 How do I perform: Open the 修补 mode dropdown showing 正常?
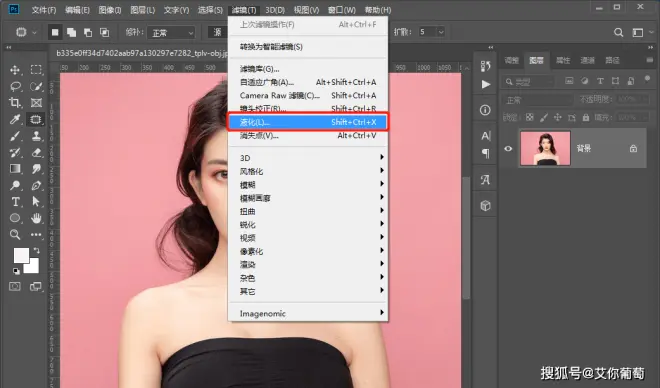pyautogui.click(x=171, y=32)
